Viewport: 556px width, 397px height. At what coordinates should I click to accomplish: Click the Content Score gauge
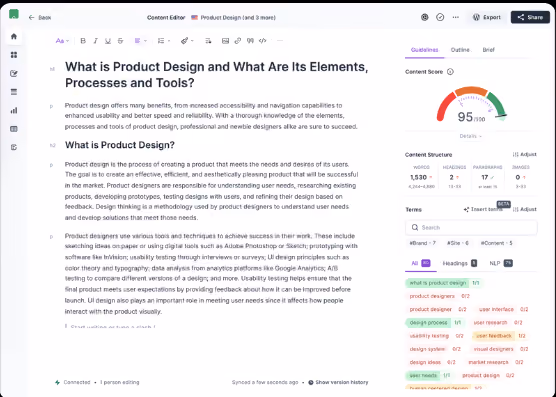(x=471, y=105)
